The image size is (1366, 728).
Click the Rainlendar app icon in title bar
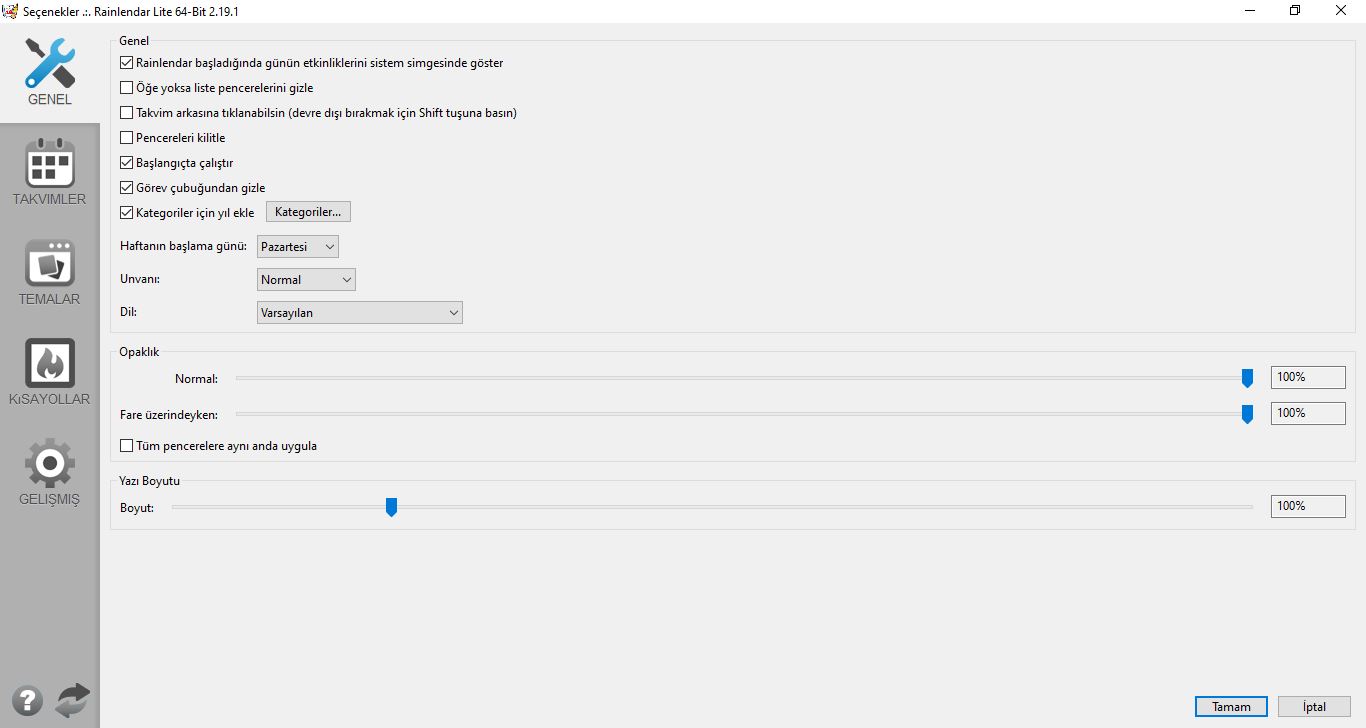11,11
